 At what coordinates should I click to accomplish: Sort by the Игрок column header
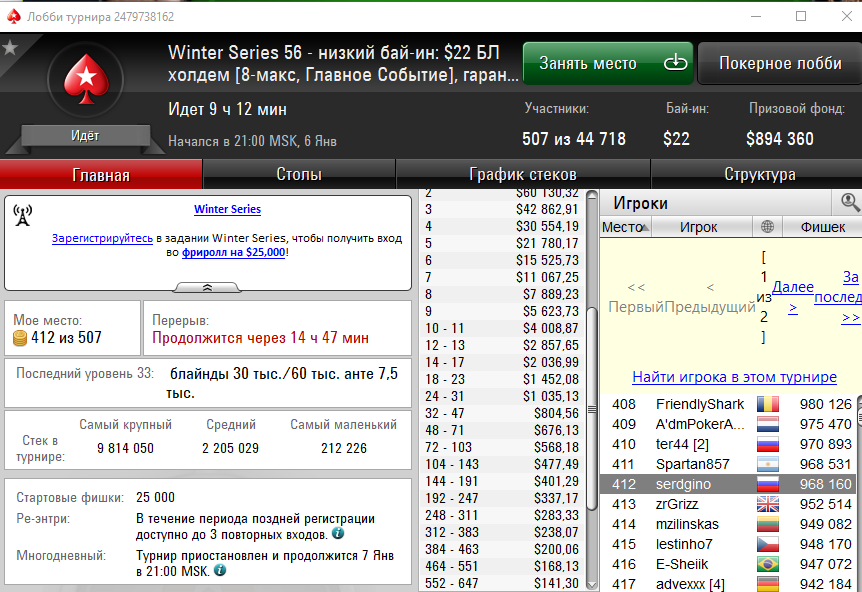coord(701,227)
